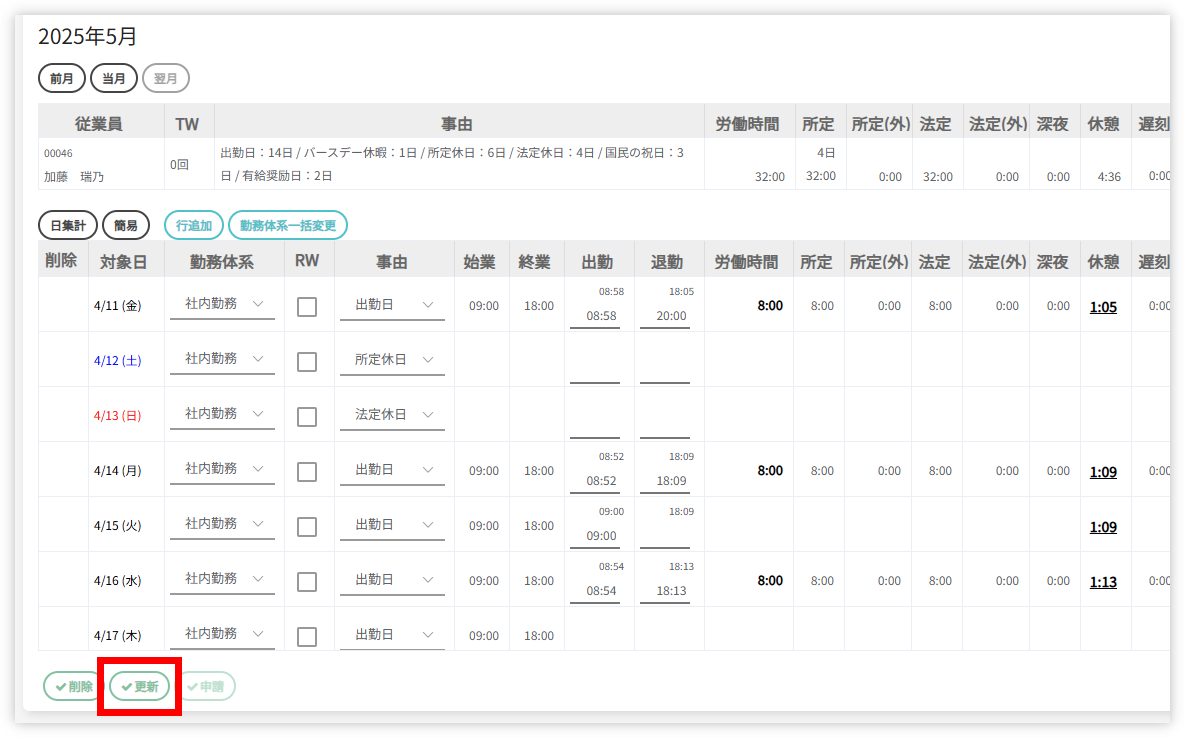Expand 事由 dropdown showing 所定休日 on 4/12
Image resolution: width=1185 pixels, height=738 pixels.
click(392, 359)
